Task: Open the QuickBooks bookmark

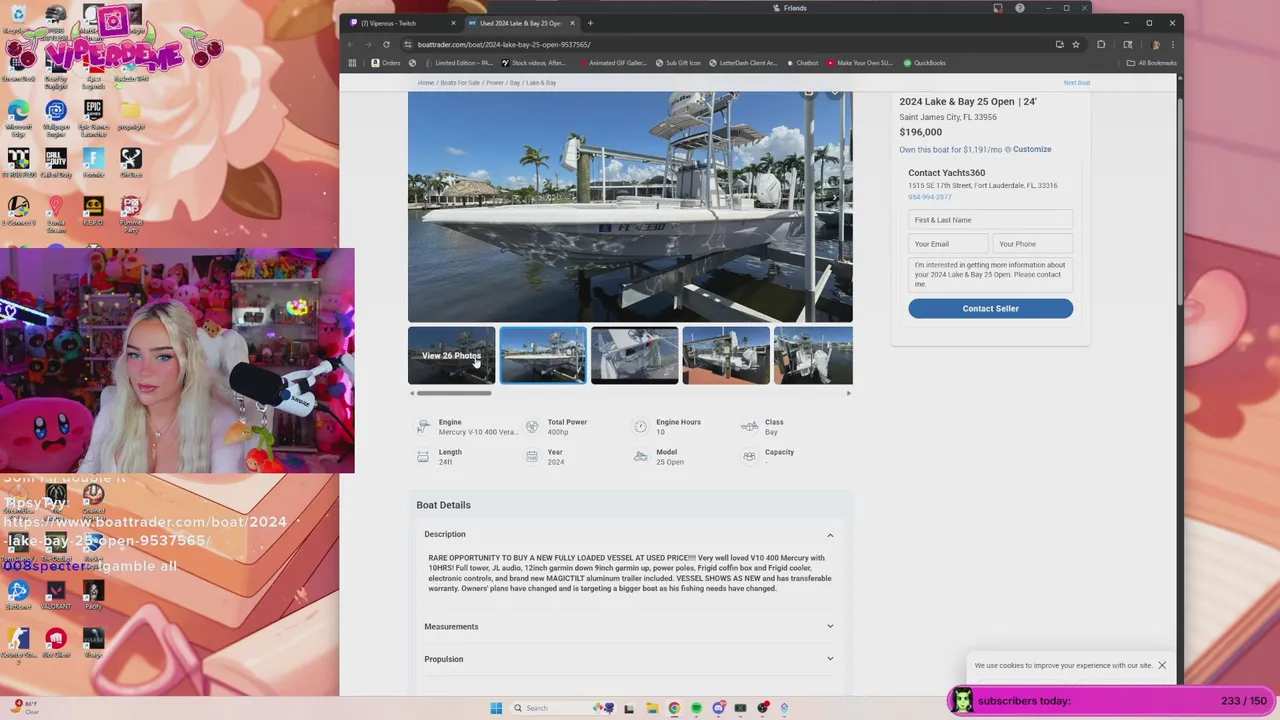Action: (x=924, y=63)
